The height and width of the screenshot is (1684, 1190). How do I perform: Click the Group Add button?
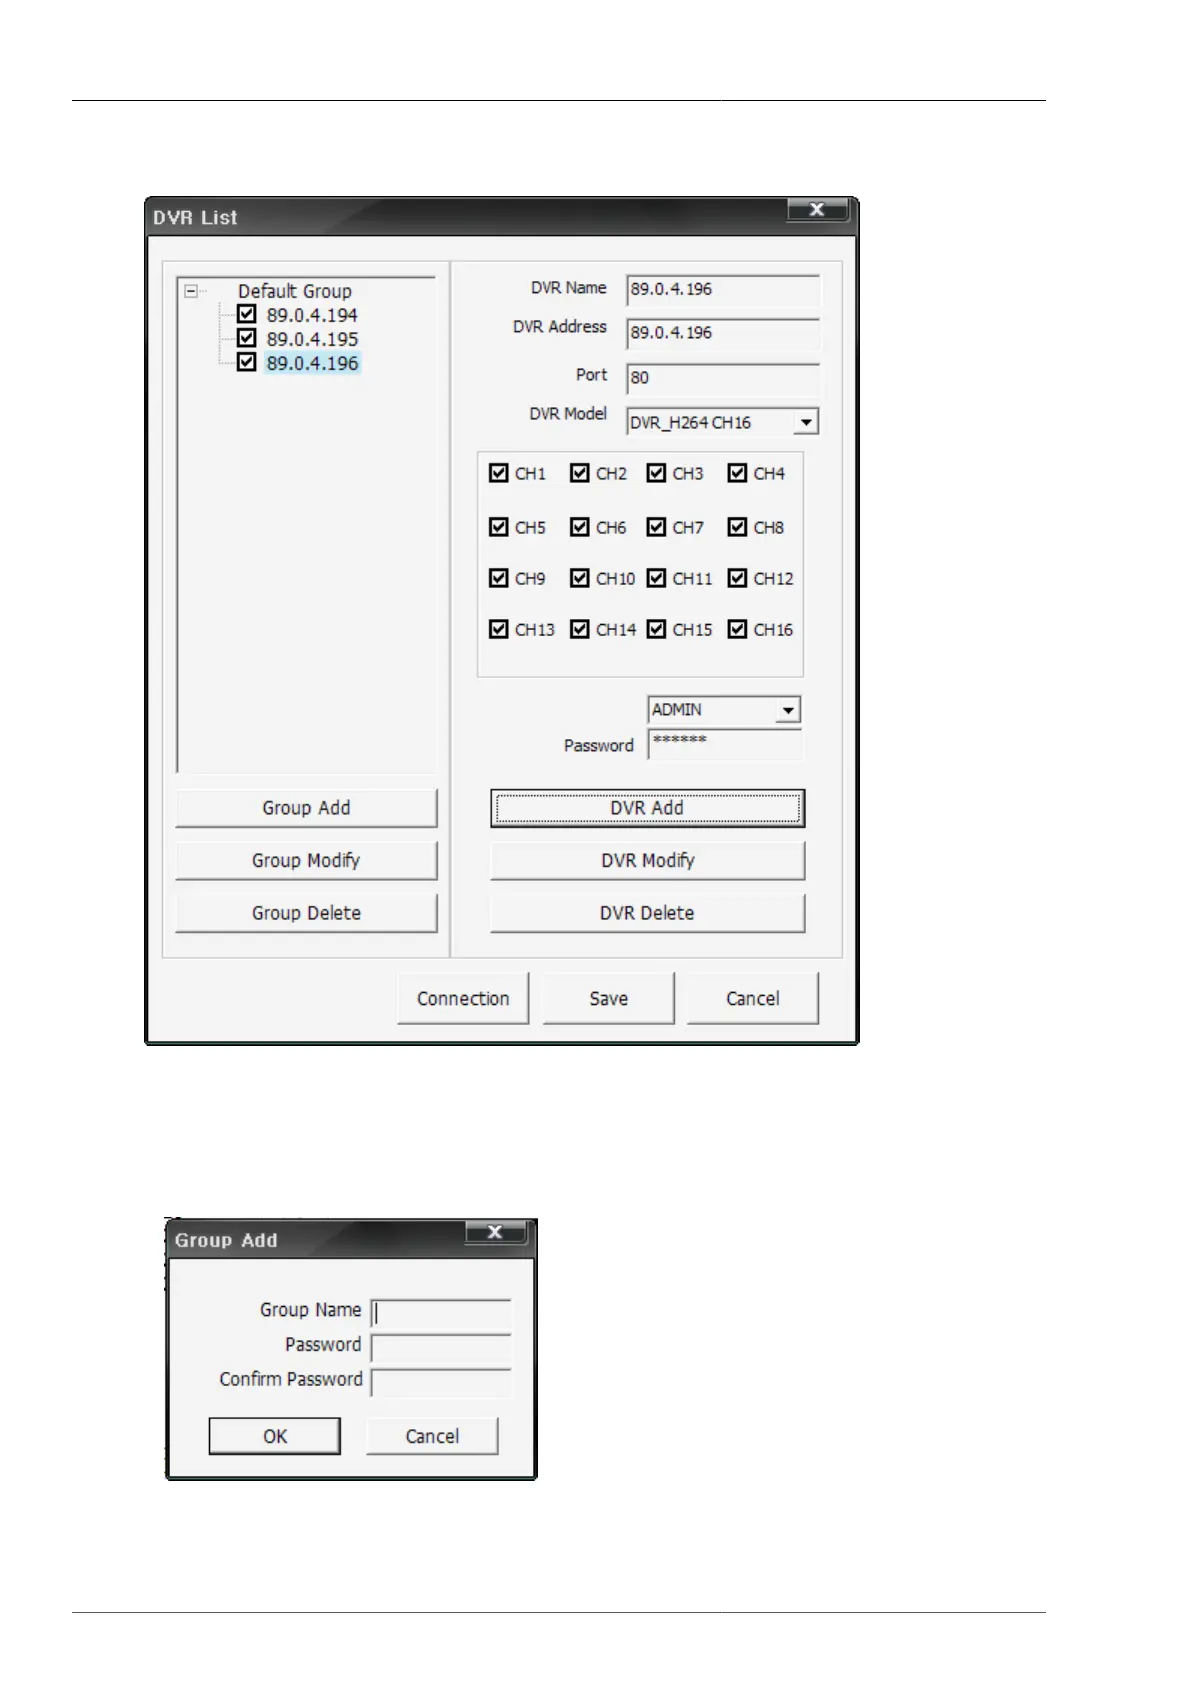306,808
